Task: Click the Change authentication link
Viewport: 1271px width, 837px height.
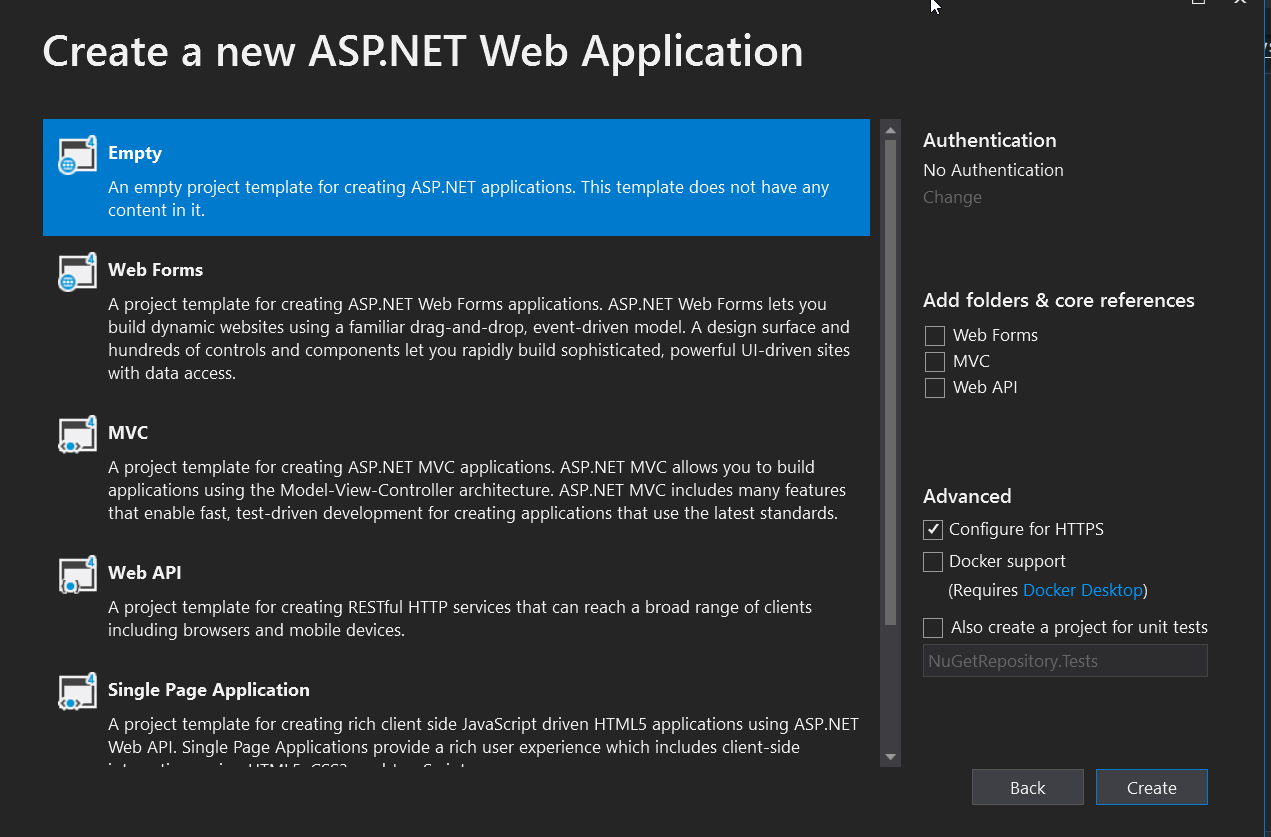Action: [952, 197]
